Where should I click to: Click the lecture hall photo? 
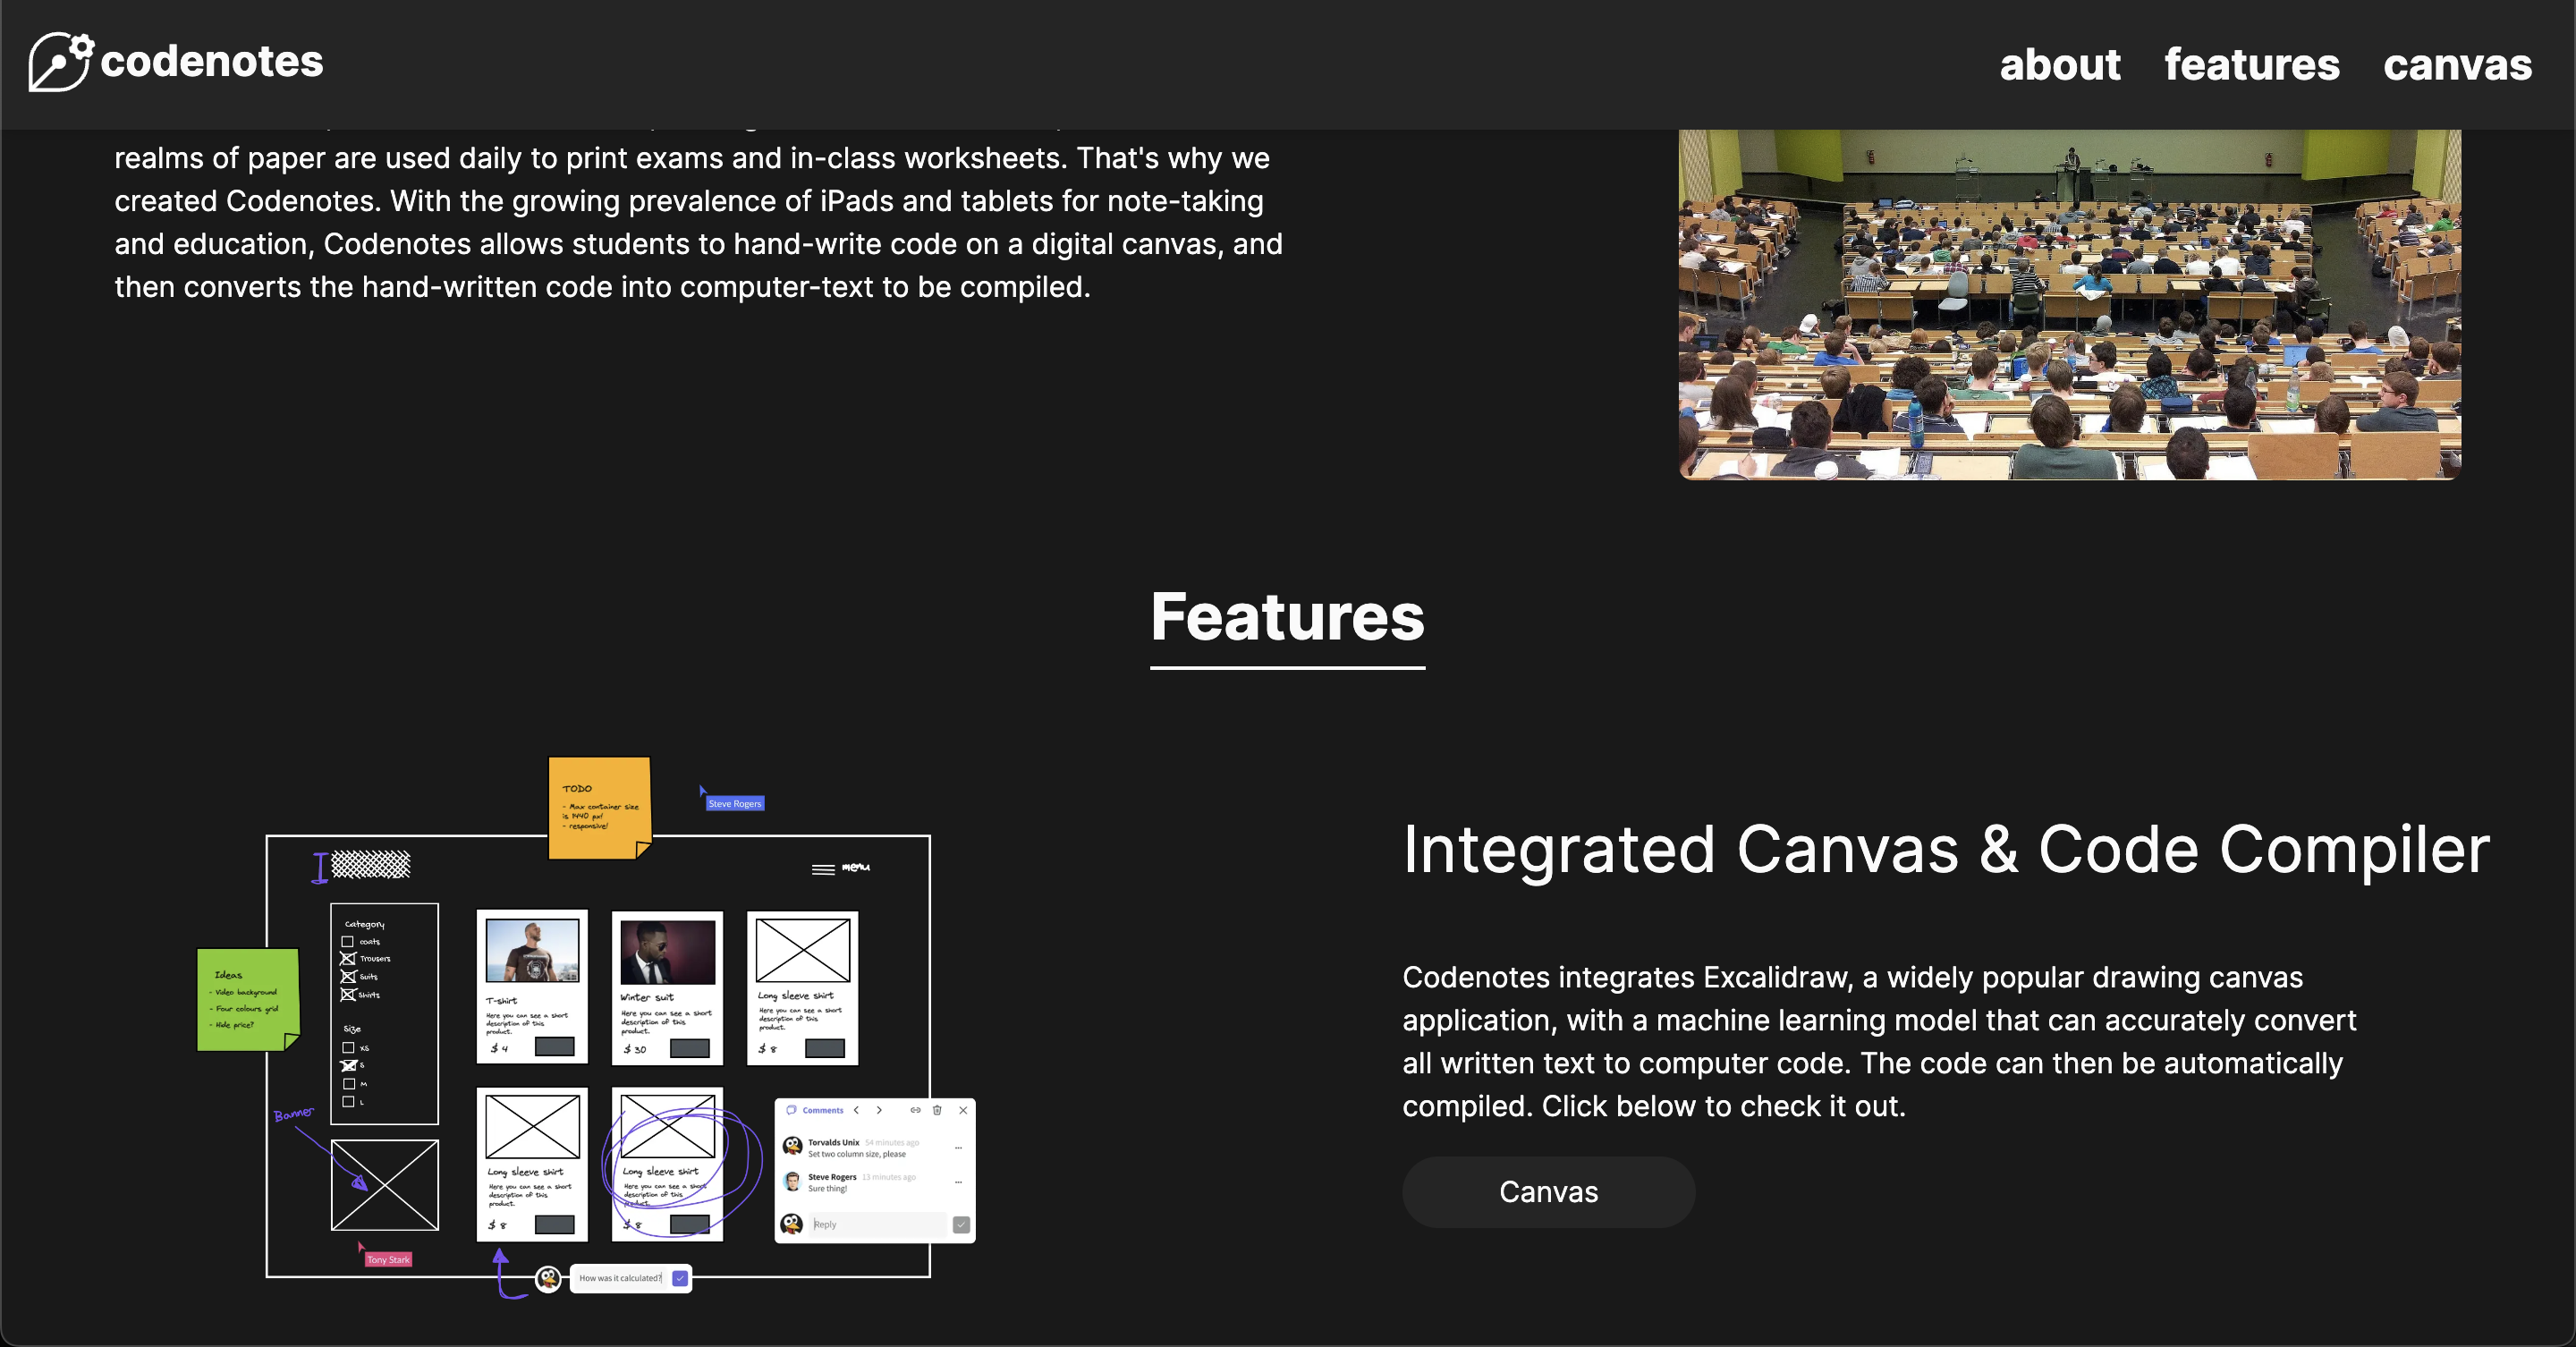tap(2069, 304)
